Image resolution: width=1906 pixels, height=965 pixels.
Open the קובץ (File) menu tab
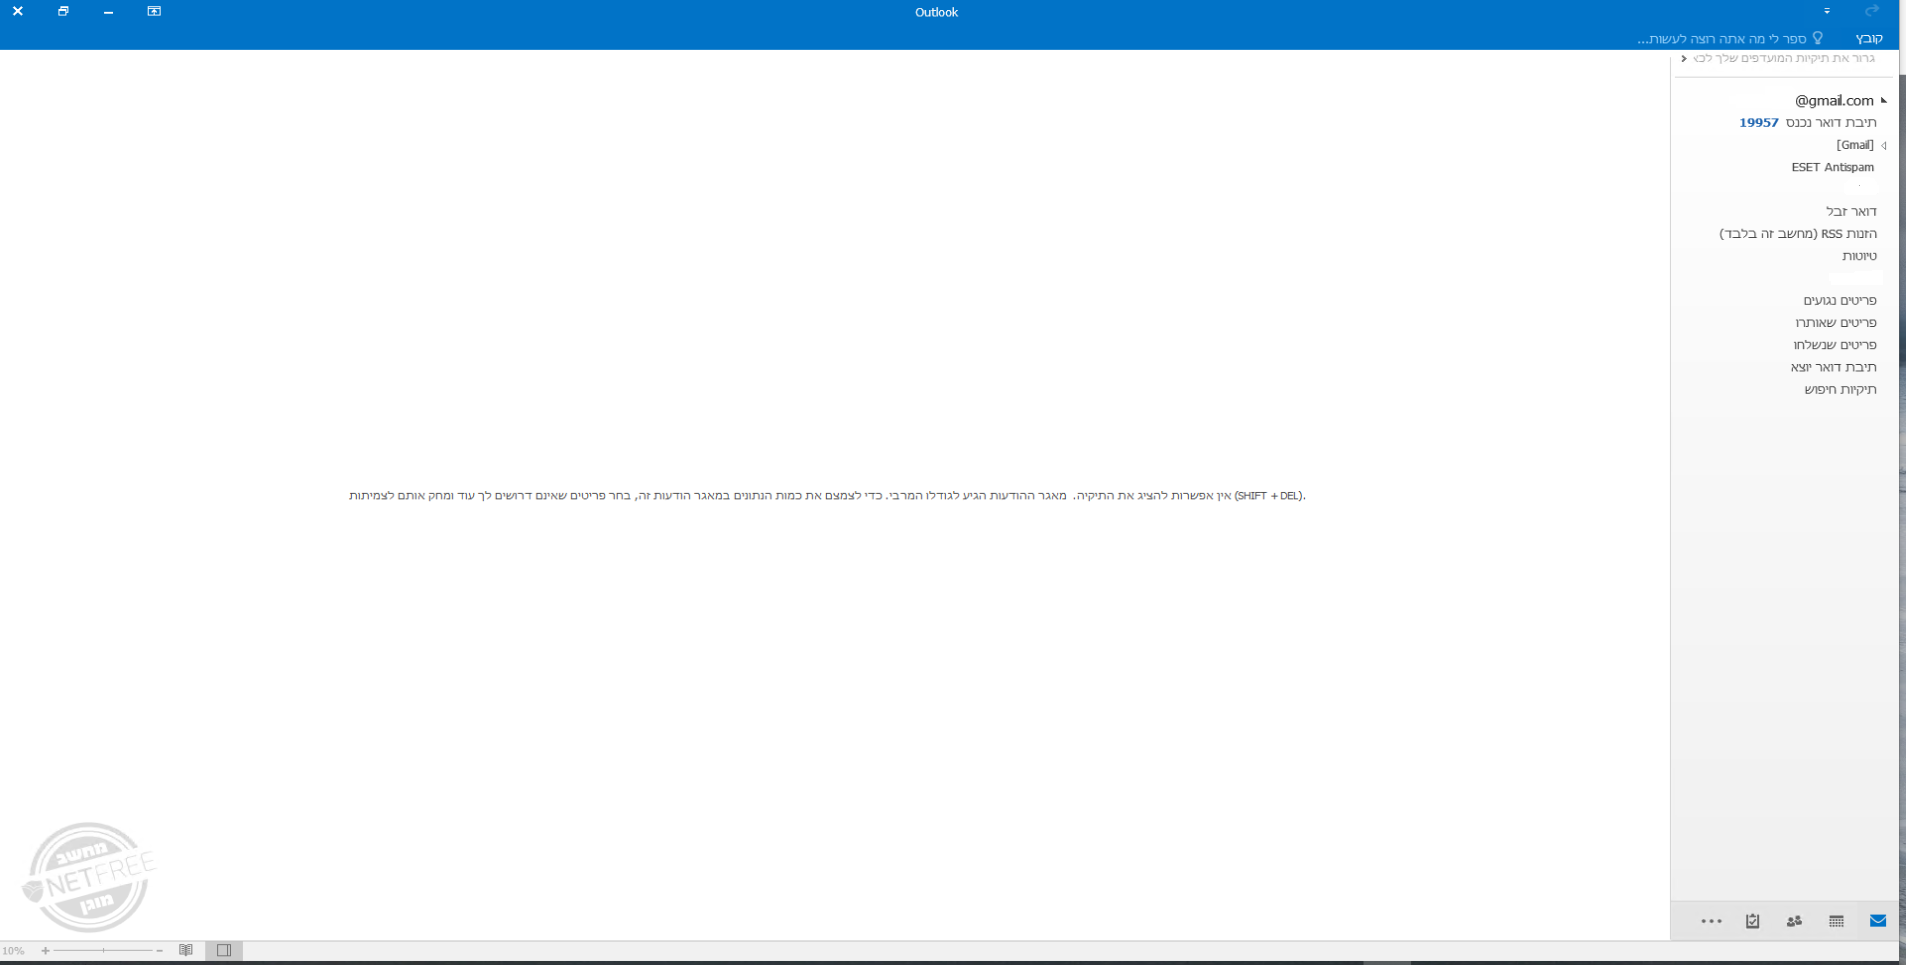[1868, 39]
